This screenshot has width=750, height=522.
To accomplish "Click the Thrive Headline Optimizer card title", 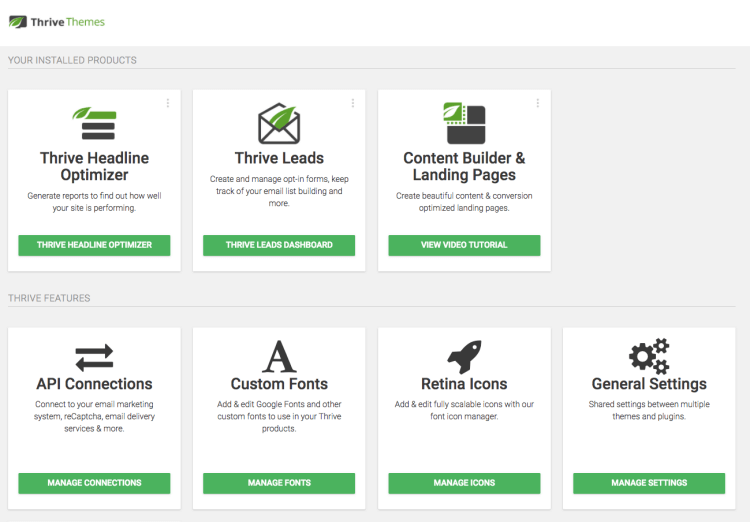I will pos(94,166).
